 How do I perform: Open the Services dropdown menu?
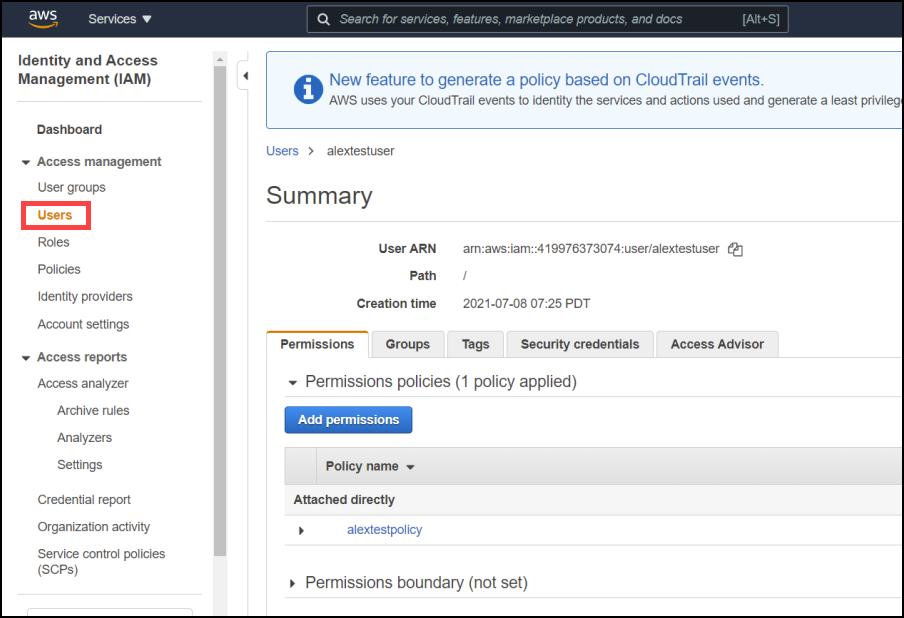pos(120,19)
